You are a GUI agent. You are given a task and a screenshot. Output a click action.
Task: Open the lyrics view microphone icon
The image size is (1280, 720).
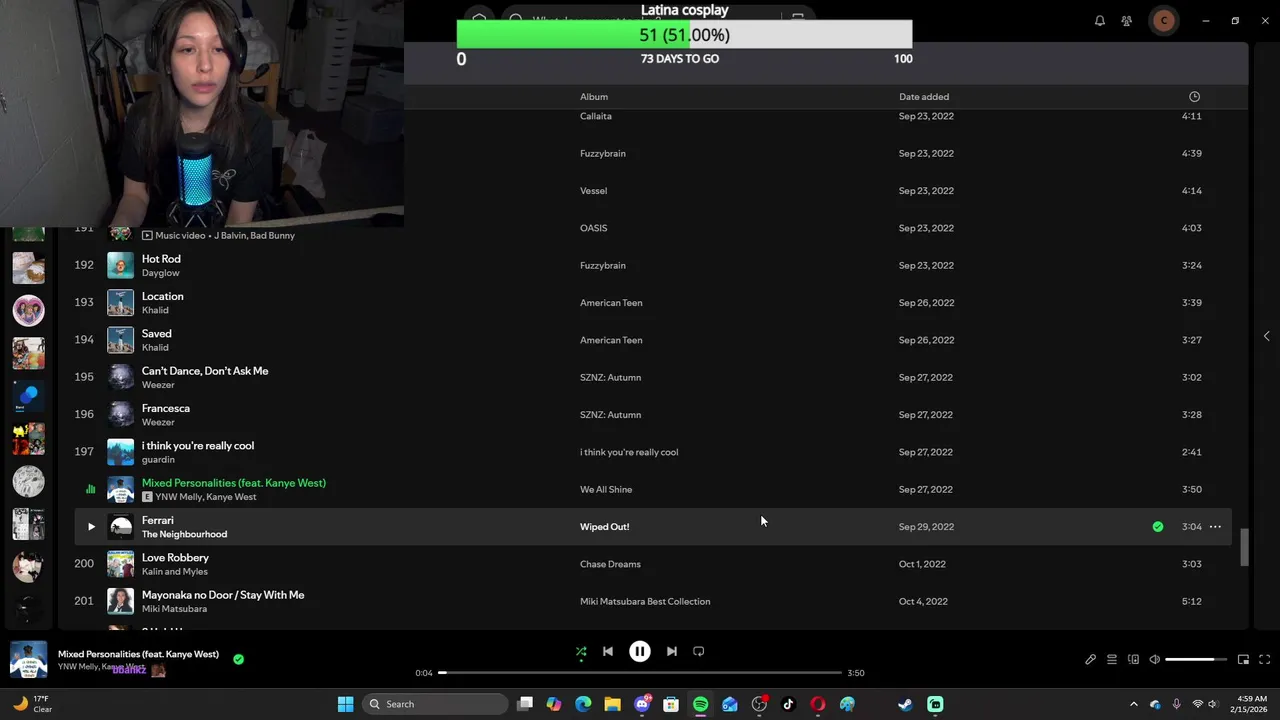1090,659
